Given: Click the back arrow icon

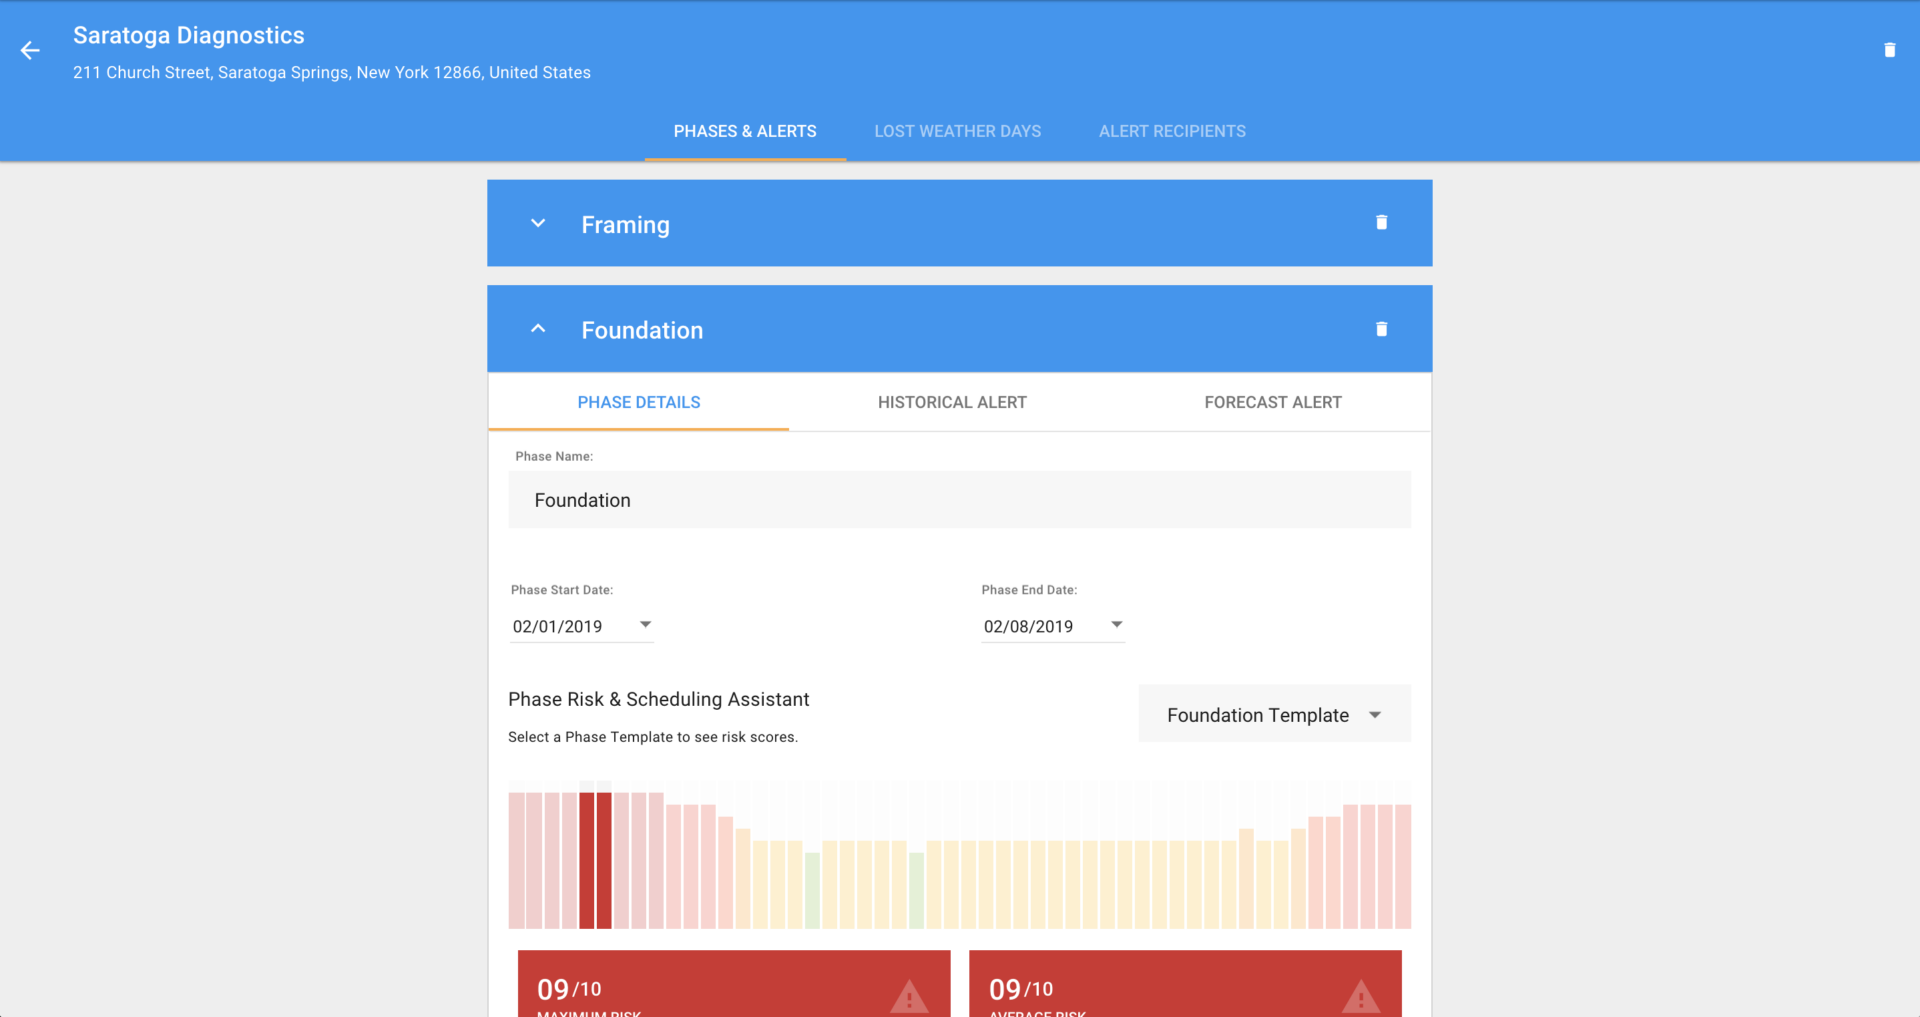Looking at the screenshot, I should coord(30,51).
